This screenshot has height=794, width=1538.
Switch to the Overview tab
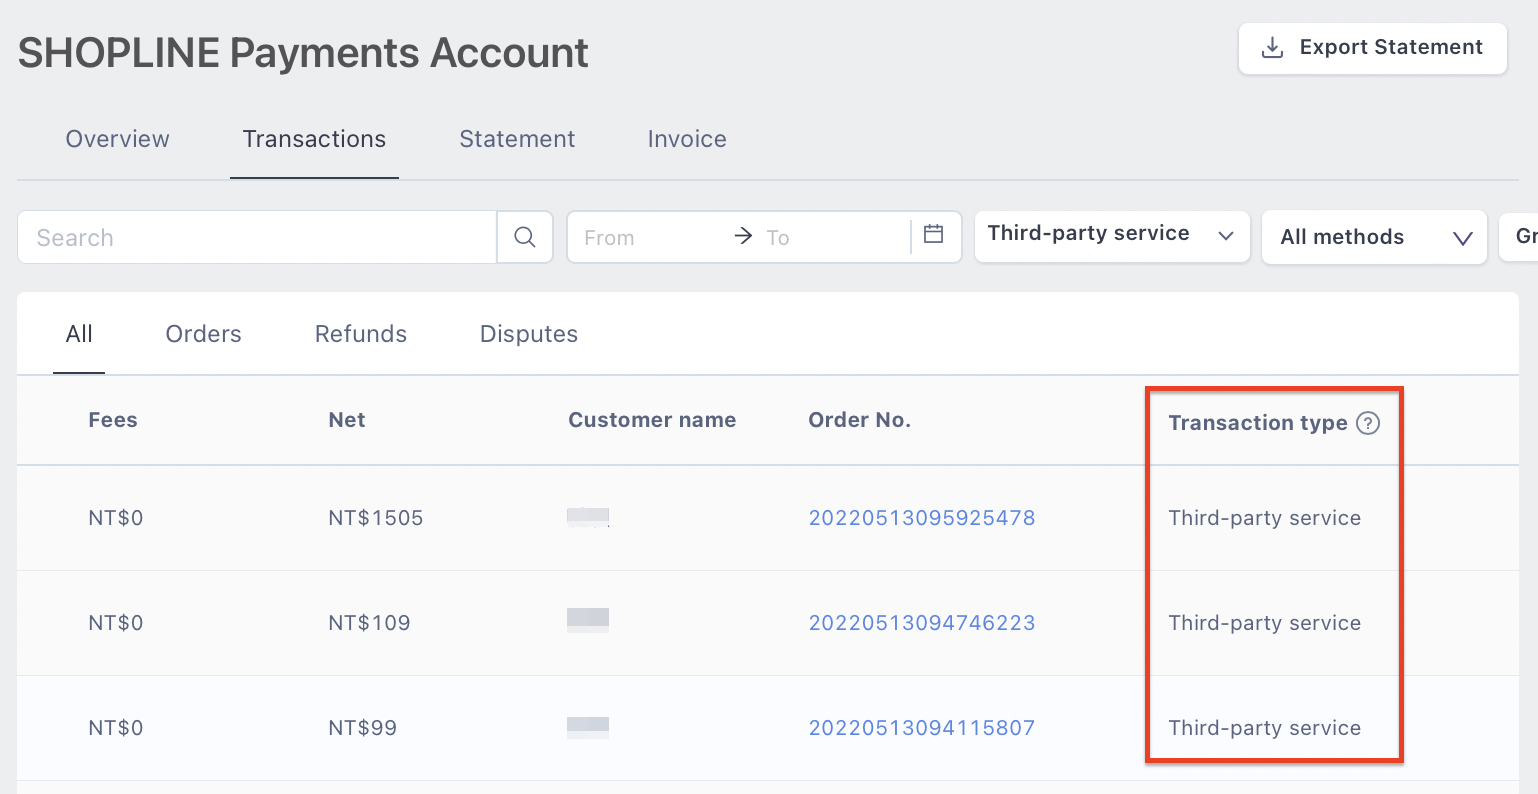[x=118, y=139]
